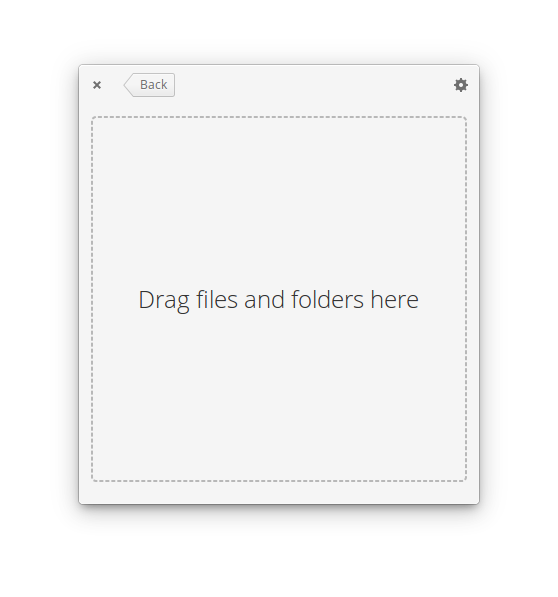Go back using the Back button
The height and width of the screenshot is (597, 558).
point(149,85)
